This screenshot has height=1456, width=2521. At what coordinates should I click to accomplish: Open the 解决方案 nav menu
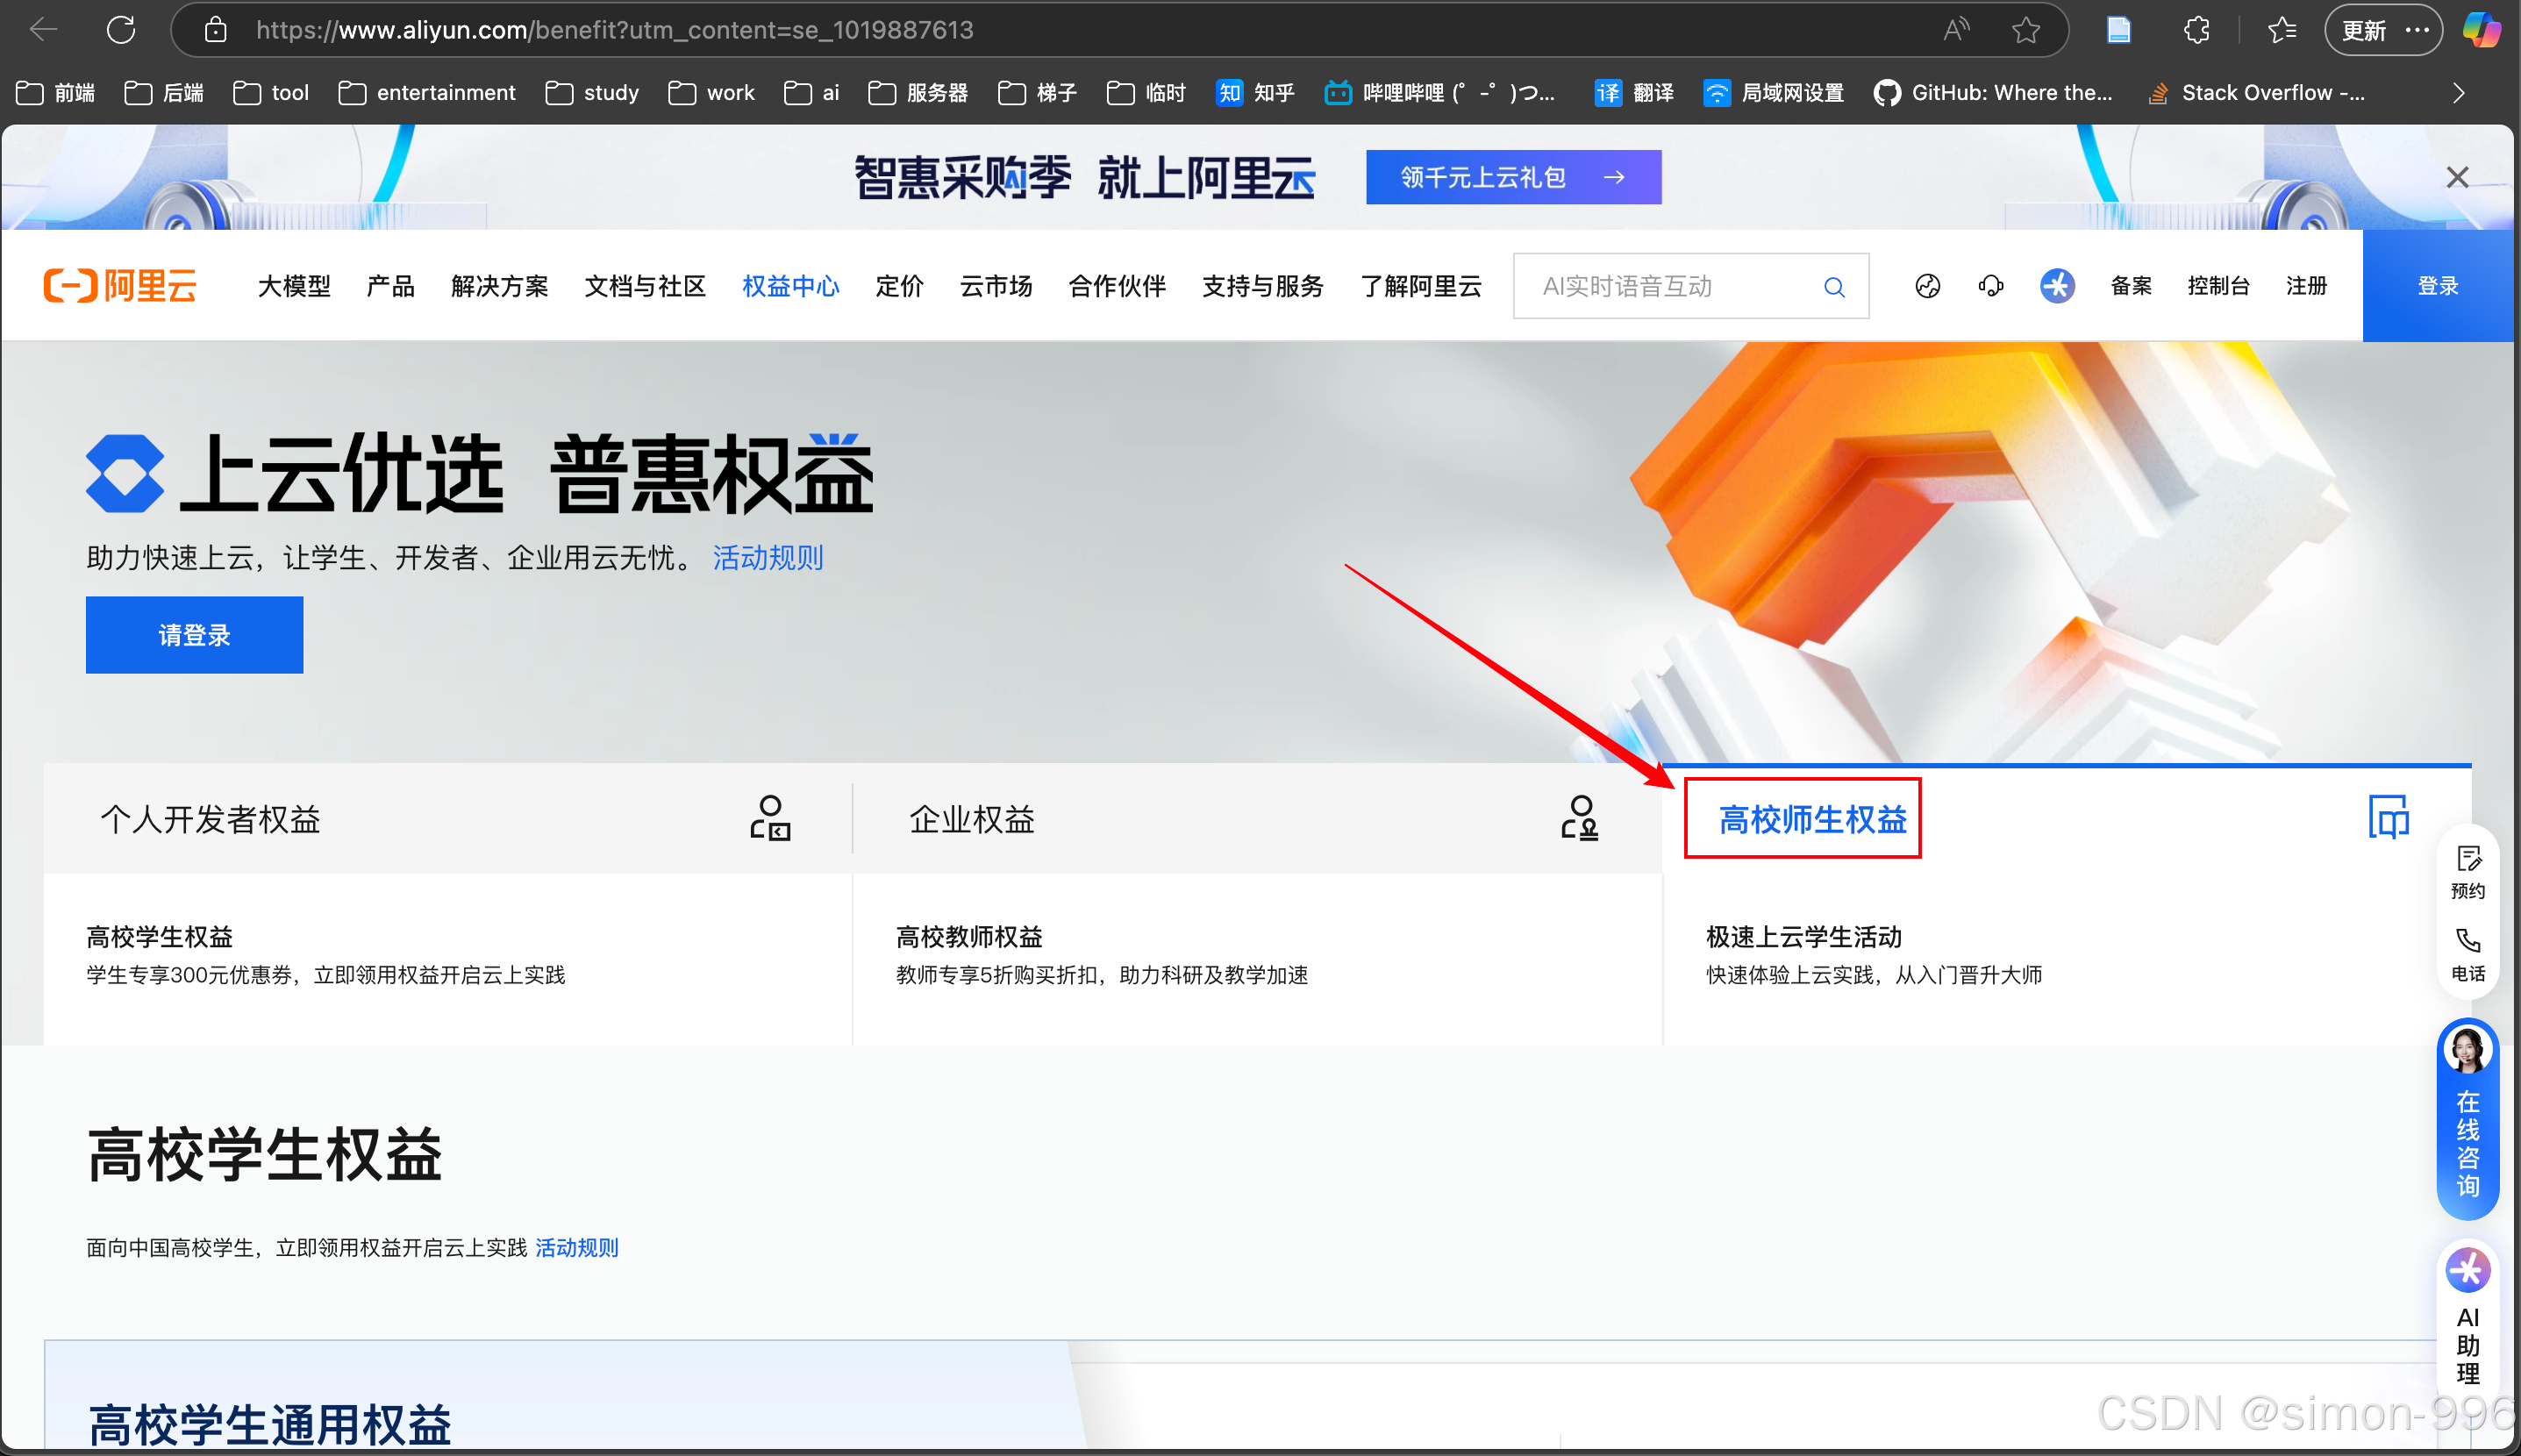coord(499,286)
